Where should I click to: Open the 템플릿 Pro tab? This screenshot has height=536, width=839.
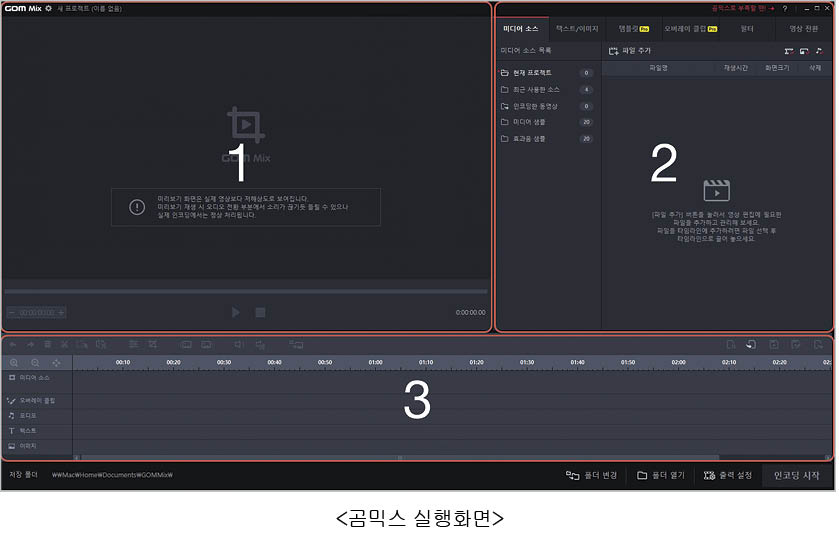pyautogui.click(x=635, y=29)
